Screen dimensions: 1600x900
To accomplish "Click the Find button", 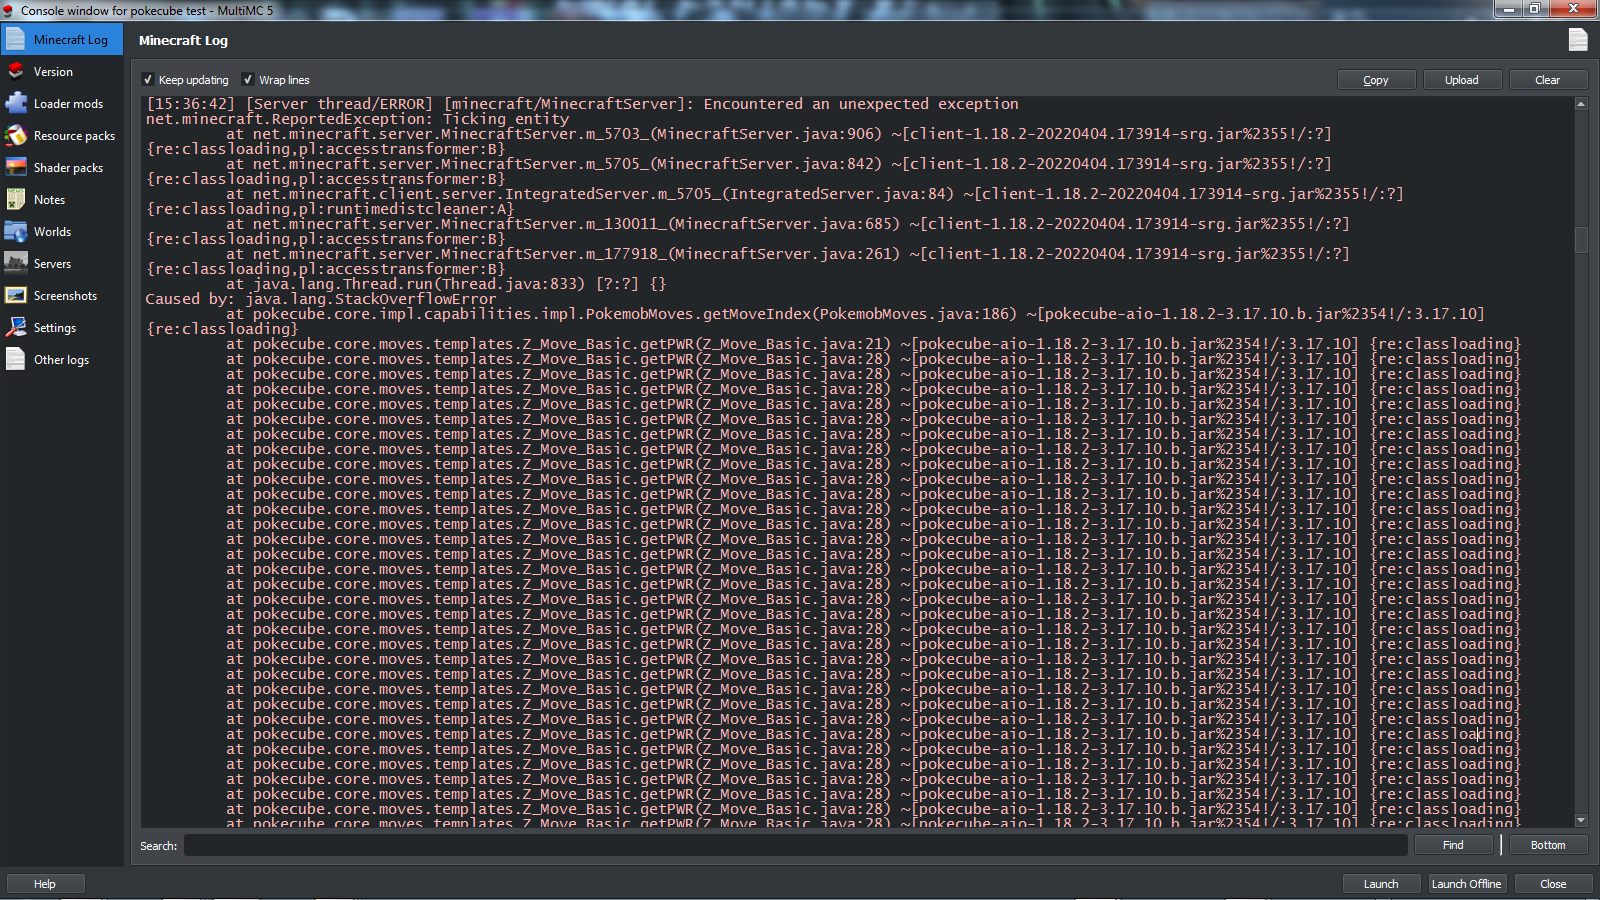I will pyautogui.click(x=1453, y=845).
